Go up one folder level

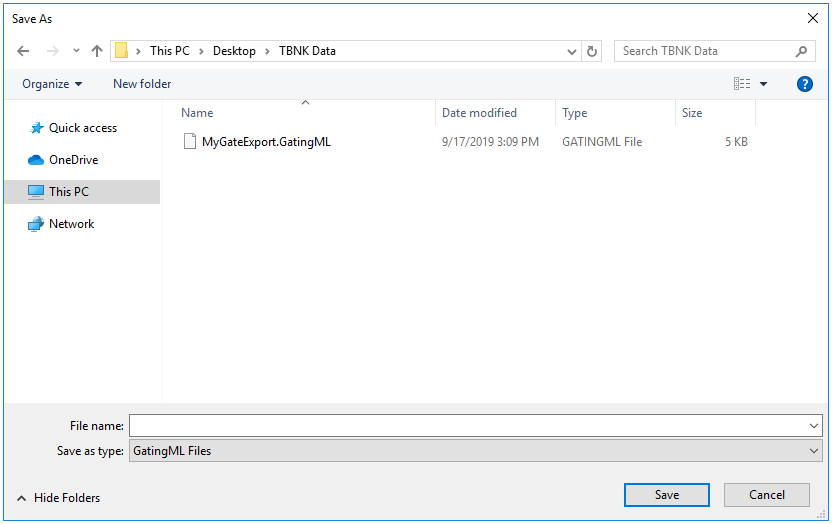pos(97,51)
